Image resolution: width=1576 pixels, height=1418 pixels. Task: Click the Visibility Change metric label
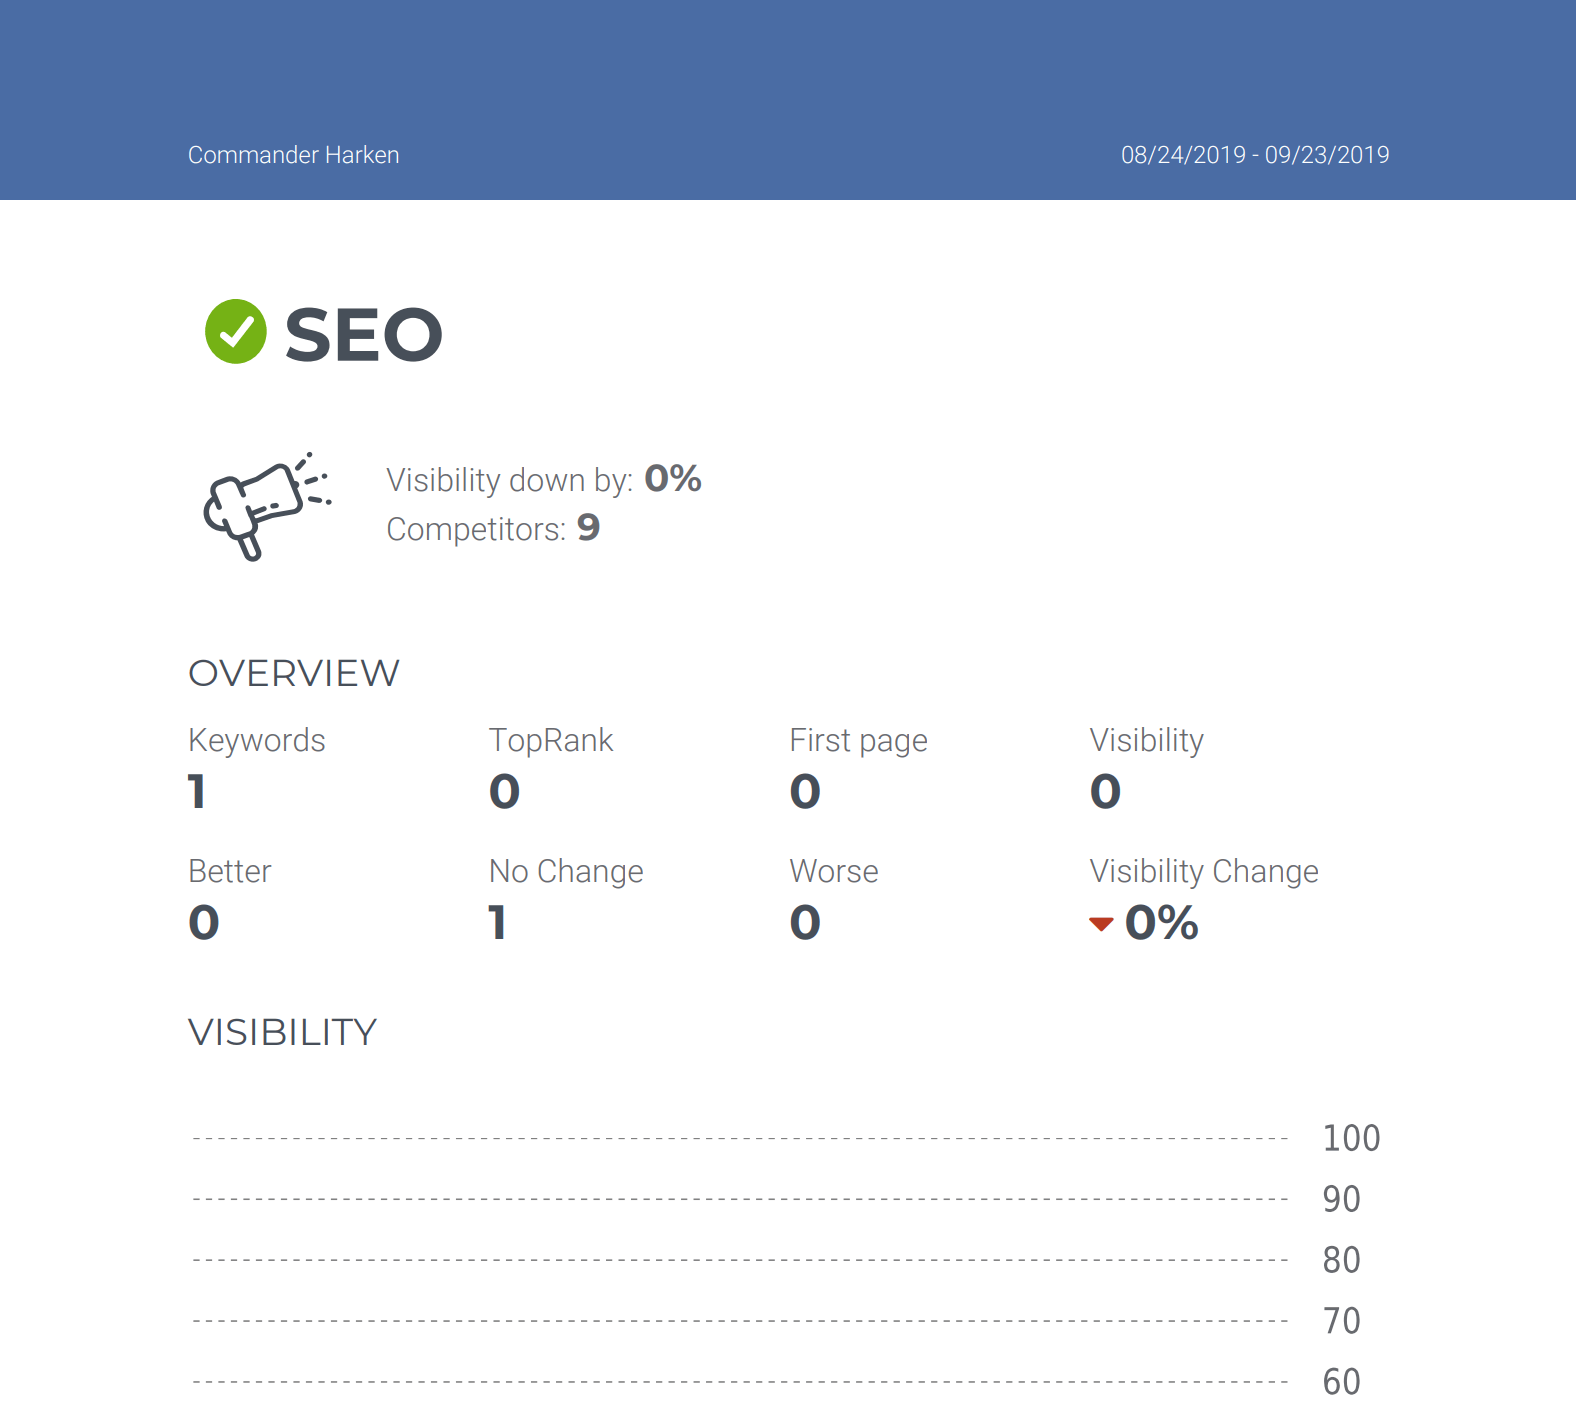(x=1203, y=871)
